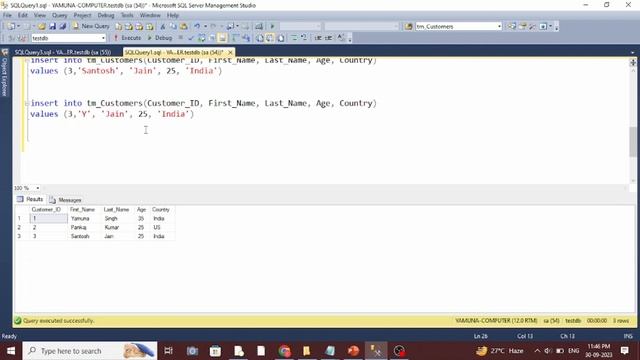Click the Debug button
The height and width of the screenshot is (360, 640).
(x=160, y=38)
